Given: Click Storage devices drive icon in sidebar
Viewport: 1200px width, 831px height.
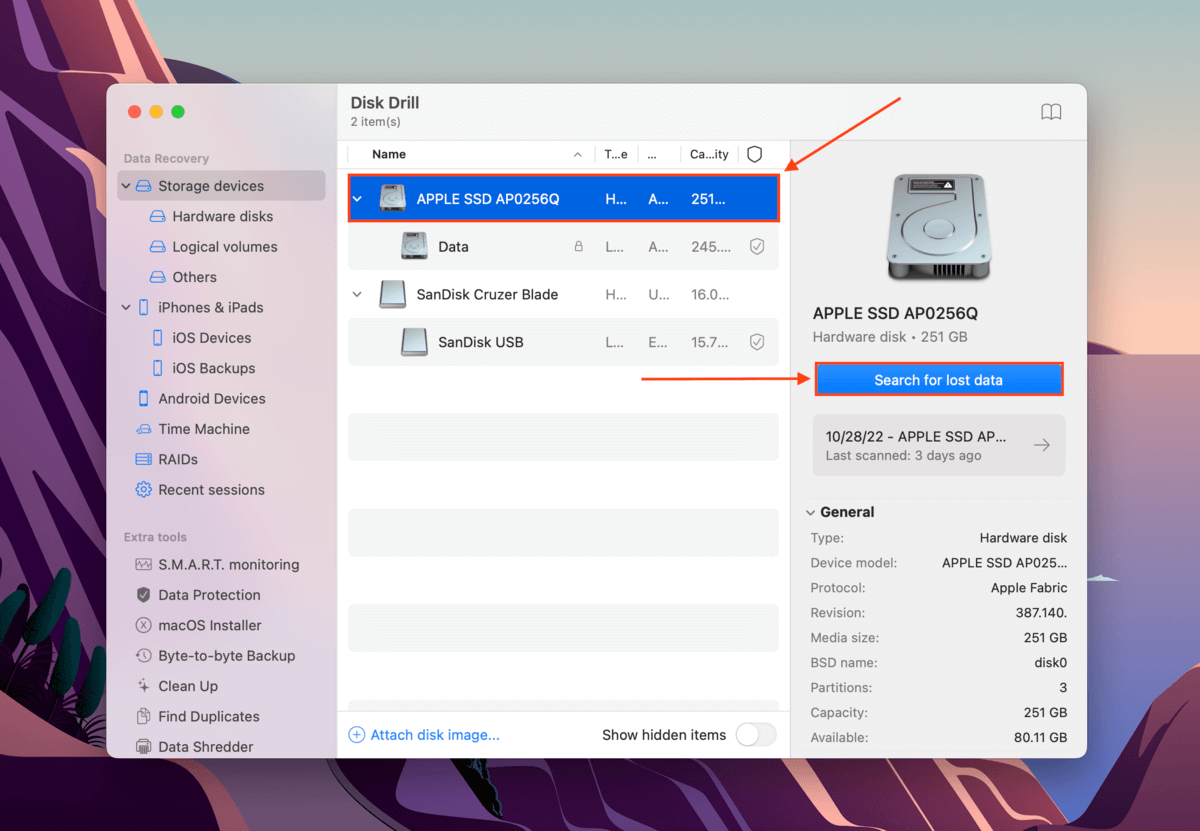Looking at the screenshot, I should (144, 186).
